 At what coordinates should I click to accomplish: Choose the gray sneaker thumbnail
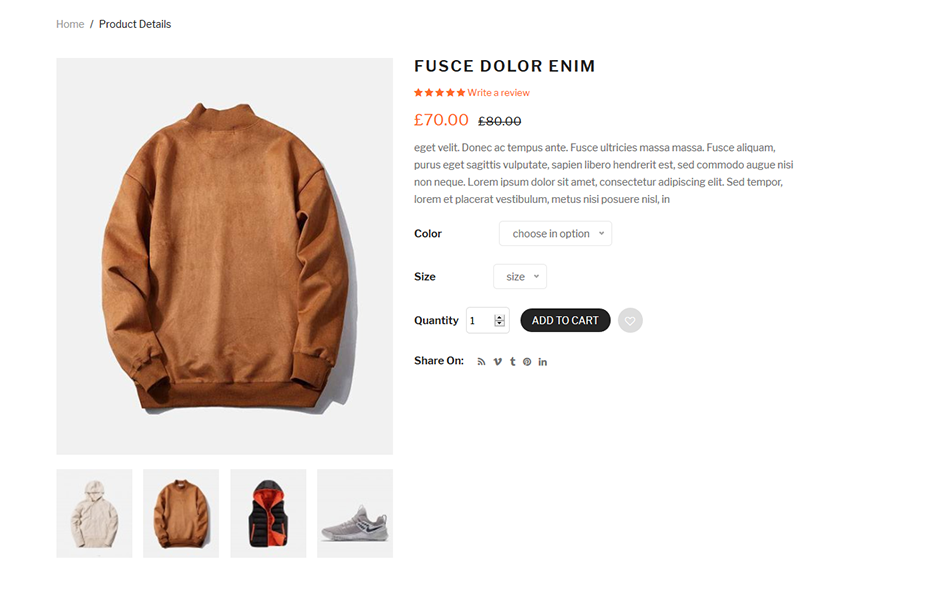(355, 513)
